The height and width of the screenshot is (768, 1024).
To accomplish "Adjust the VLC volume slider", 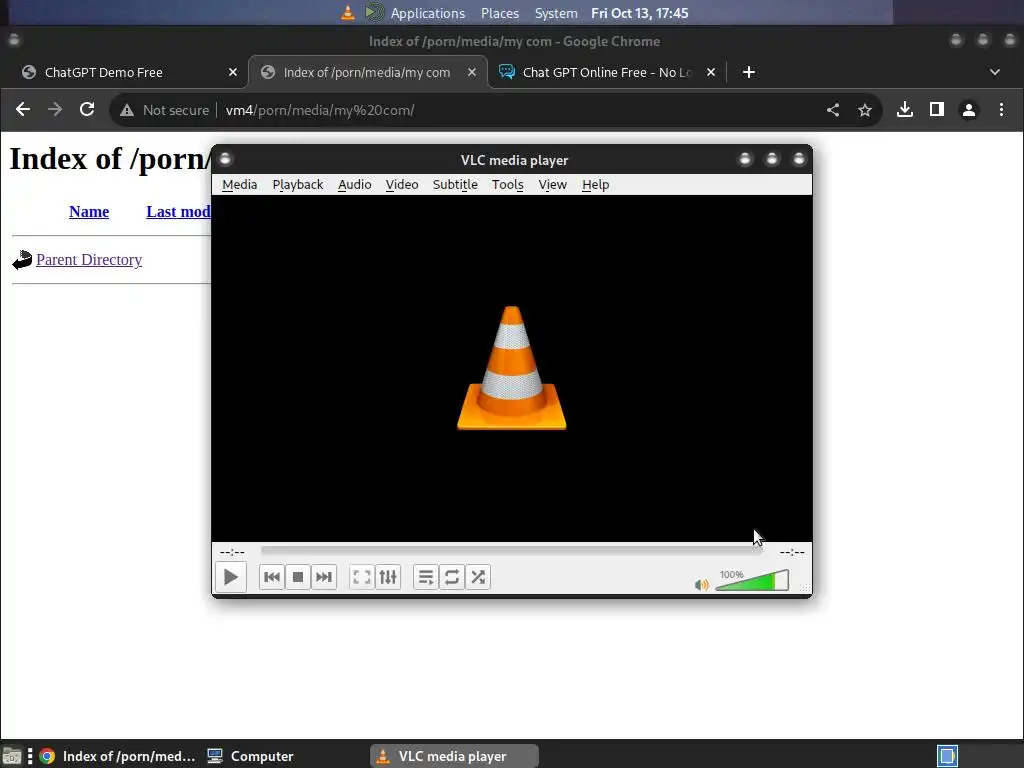I will tap(752, 581).
